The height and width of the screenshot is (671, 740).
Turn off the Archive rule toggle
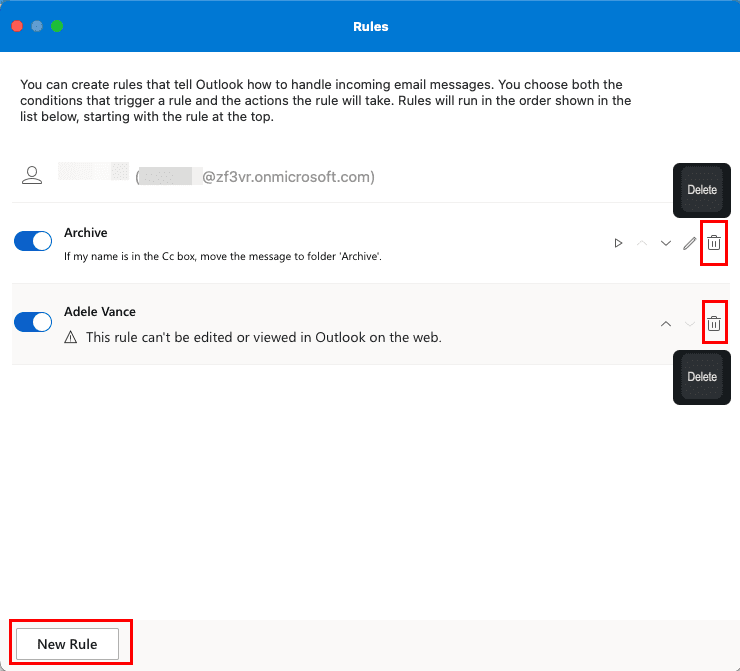pyautogui.click(x=33, y=241)
